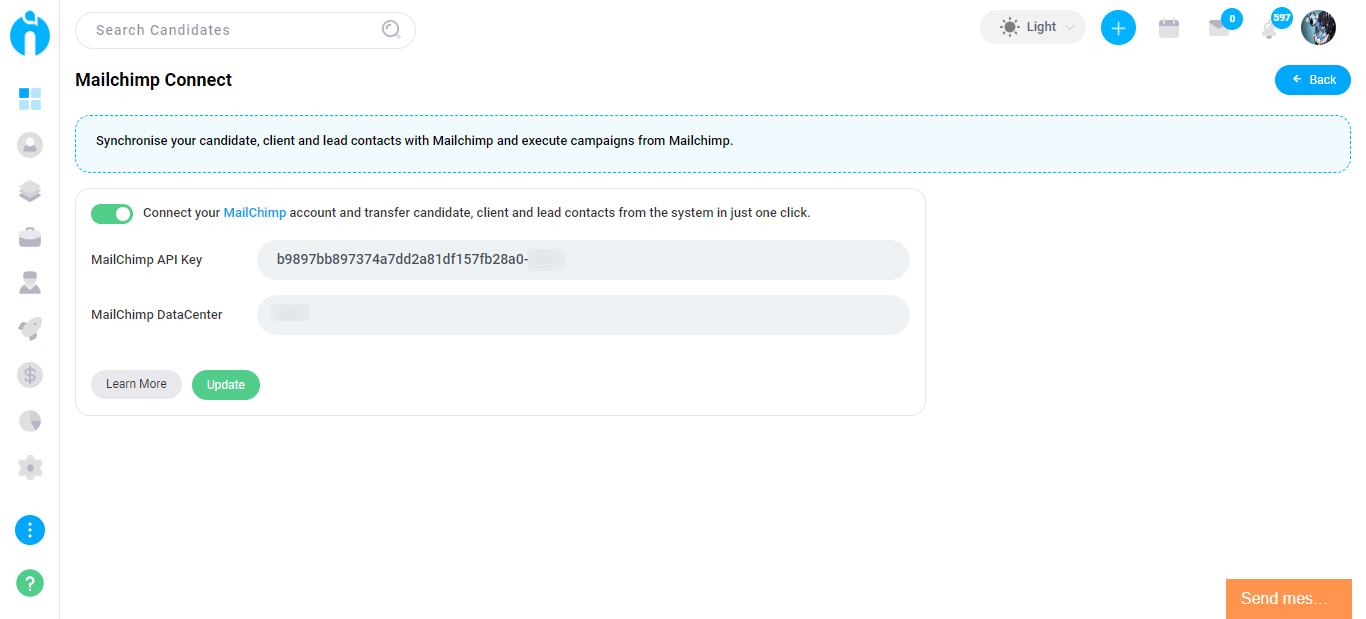Open the clients person-with-tie sidebar icon

coord(30,283)
